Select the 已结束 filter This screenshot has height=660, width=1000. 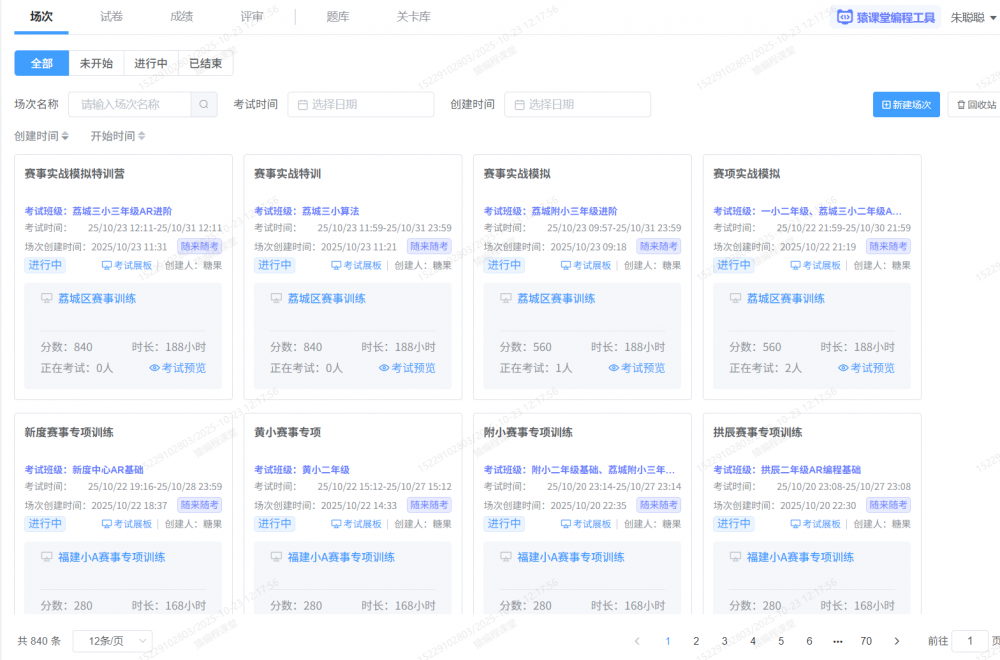(x=205, y=63)
